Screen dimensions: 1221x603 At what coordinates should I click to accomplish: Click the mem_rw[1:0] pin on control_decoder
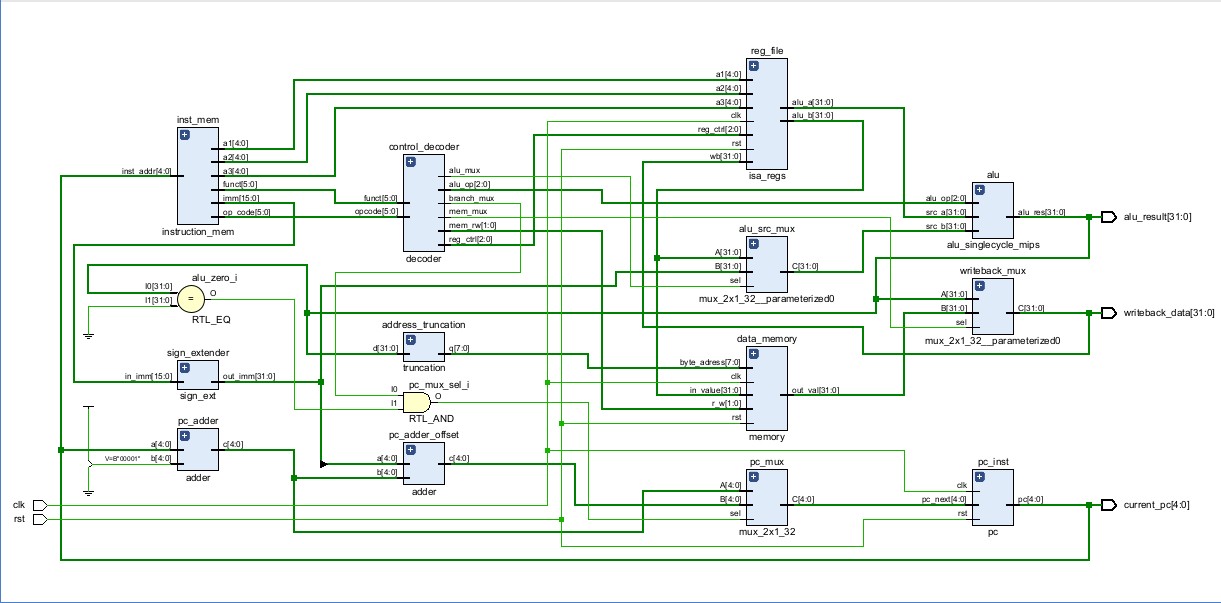tap(473, 225)
